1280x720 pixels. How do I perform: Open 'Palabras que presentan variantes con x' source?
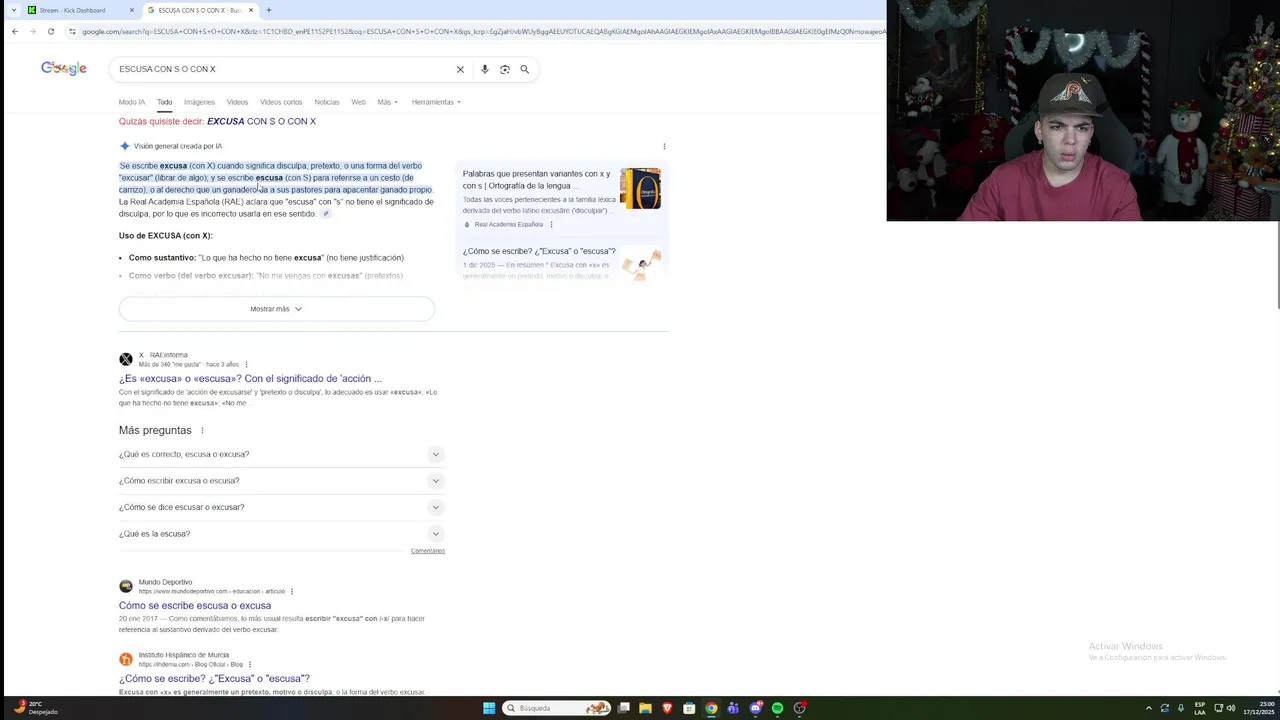537,179
